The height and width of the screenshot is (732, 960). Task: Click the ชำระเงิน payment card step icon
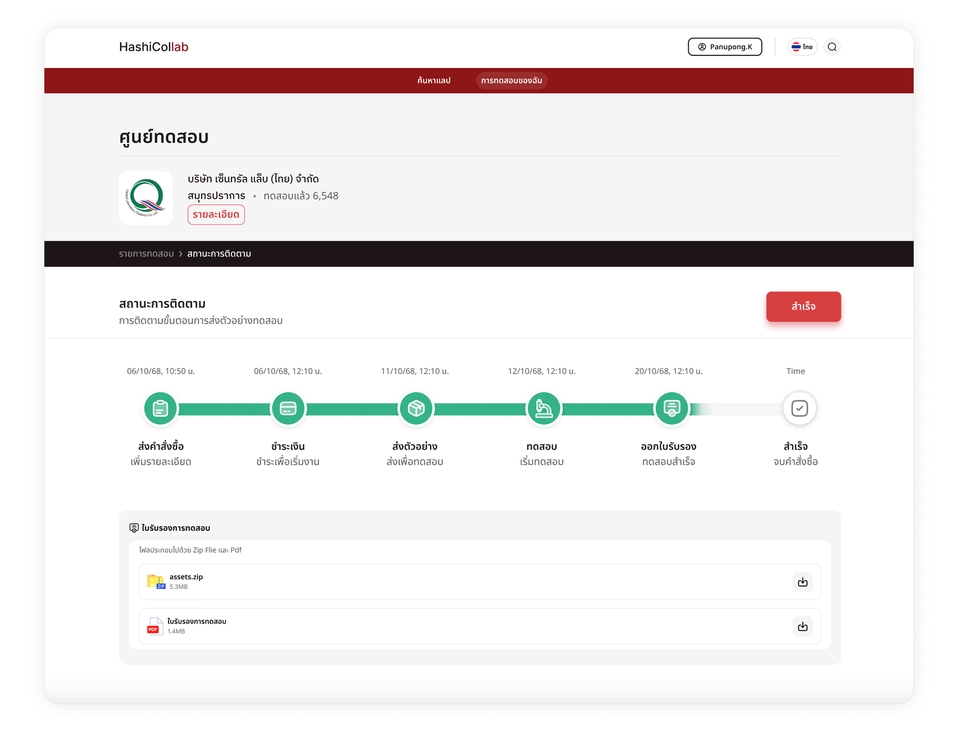288,408
